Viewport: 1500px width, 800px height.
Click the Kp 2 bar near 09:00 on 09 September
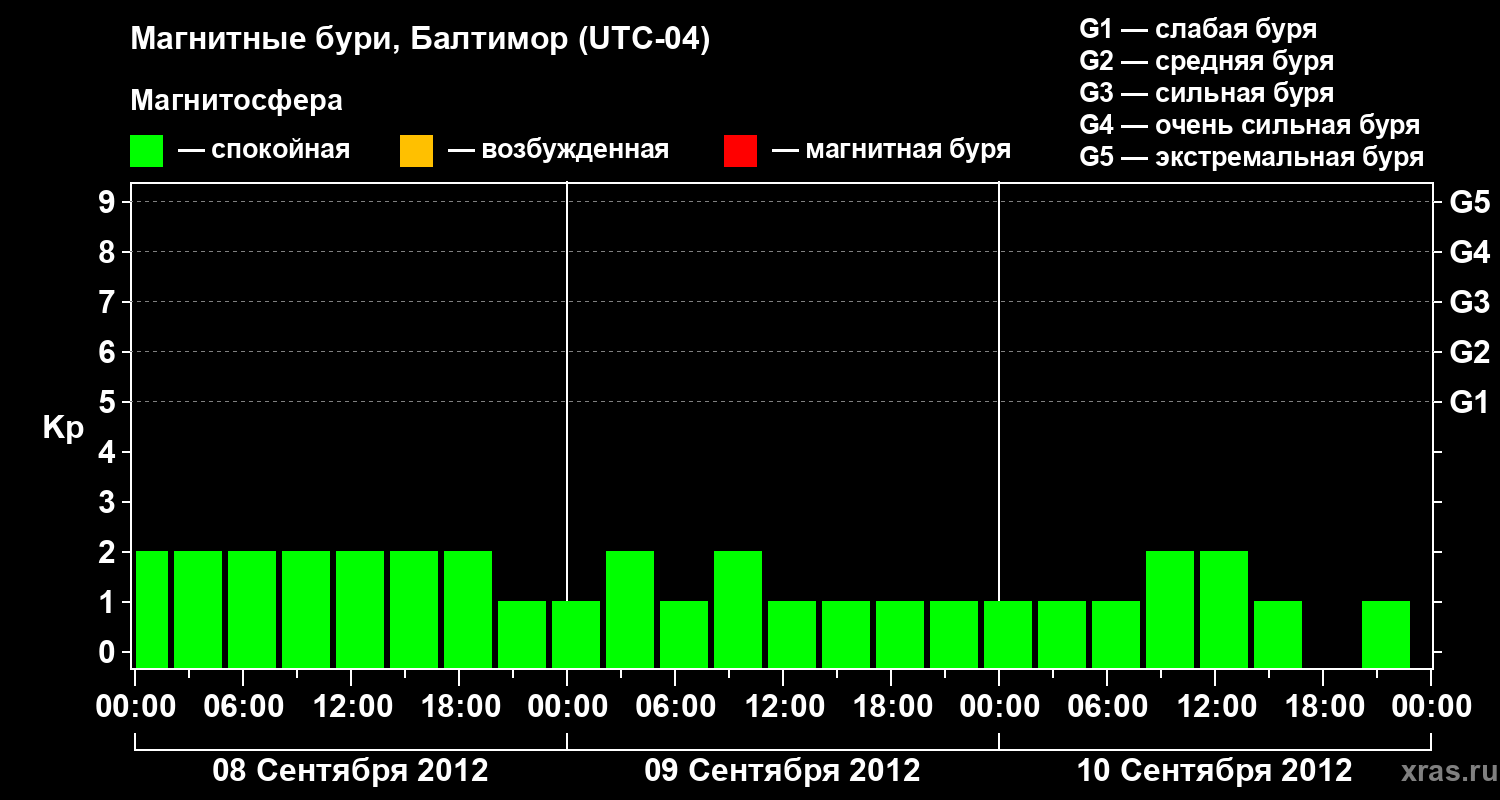pos(738,609)
